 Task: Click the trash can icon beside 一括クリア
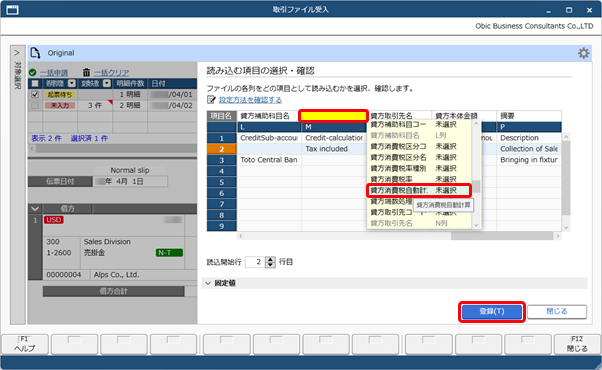pos(86,73)
